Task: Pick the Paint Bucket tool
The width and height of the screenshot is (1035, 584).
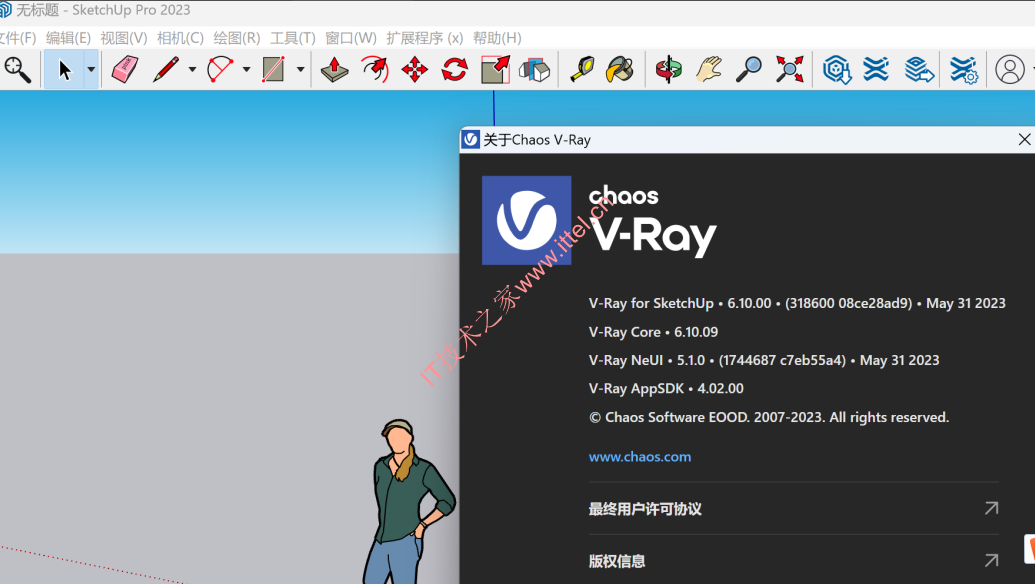Action: click(x=620, y=69)
